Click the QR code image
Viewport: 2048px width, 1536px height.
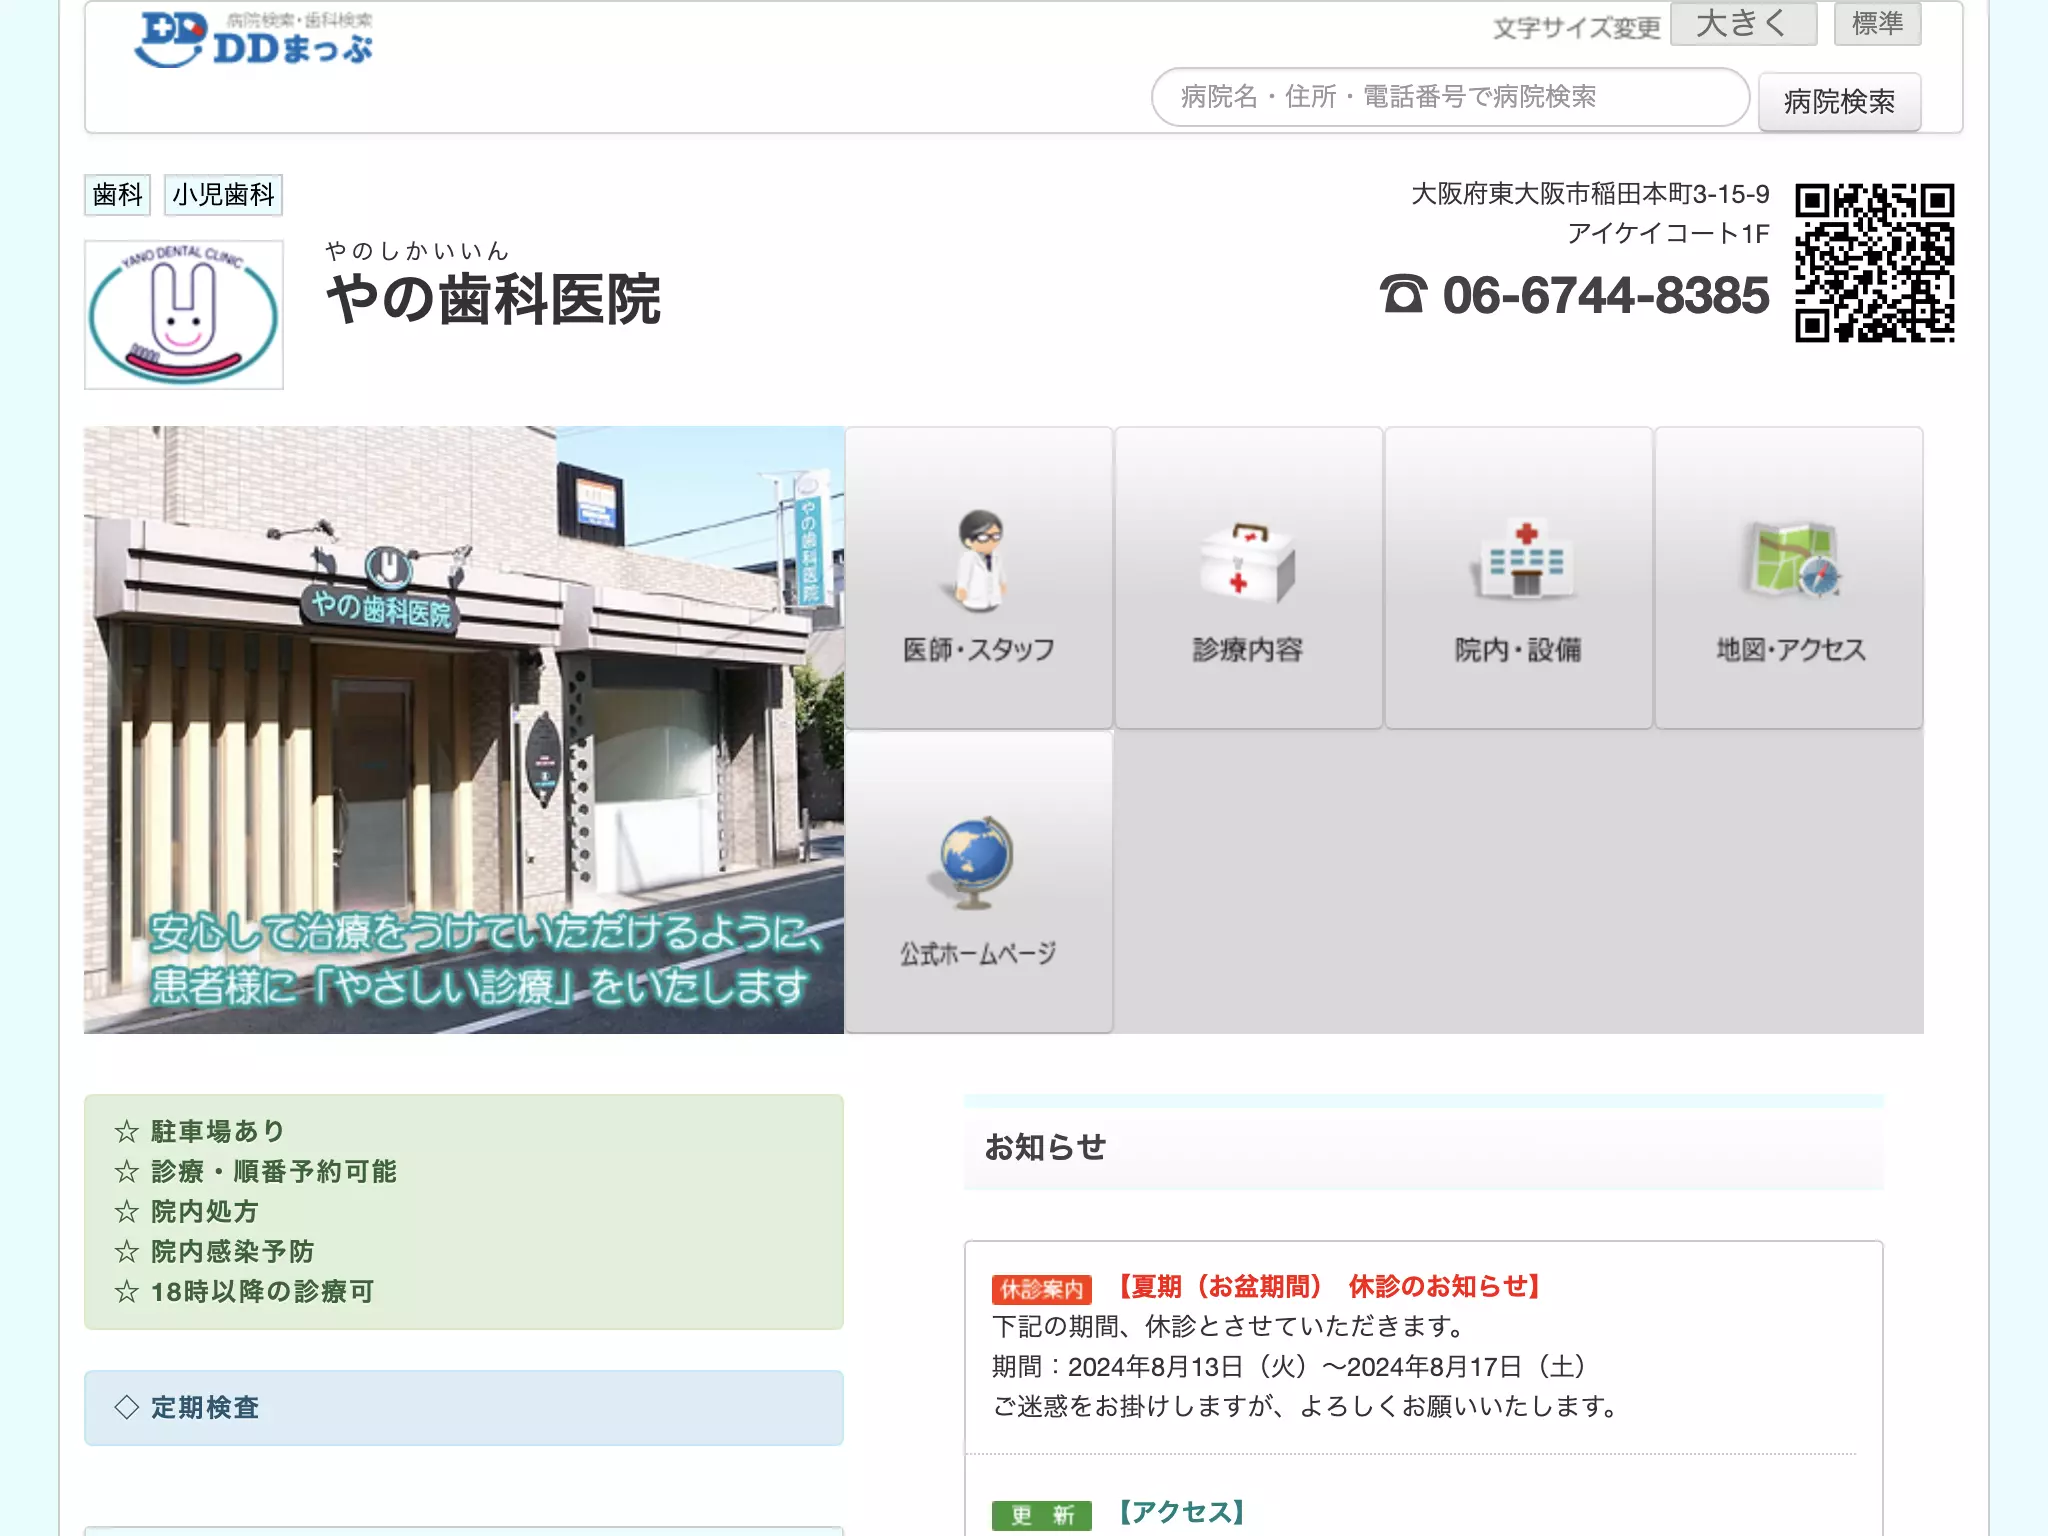(x=1875, y=263)
